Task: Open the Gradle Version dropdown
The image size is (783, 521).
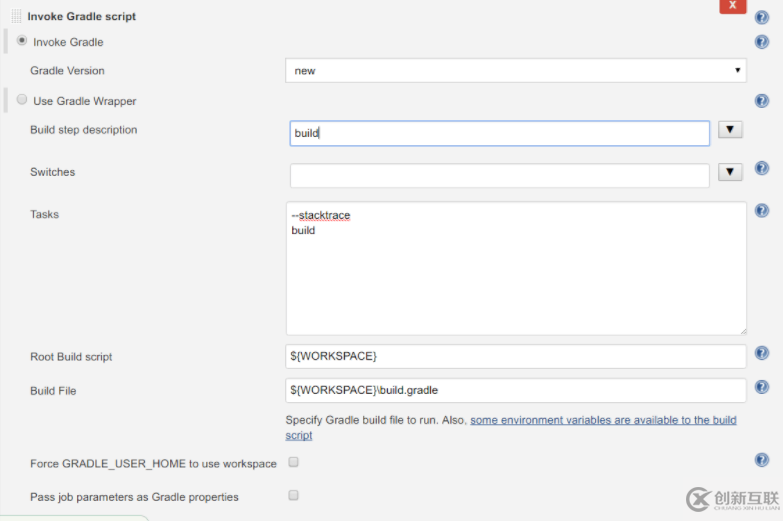Action: pos(516,71)
